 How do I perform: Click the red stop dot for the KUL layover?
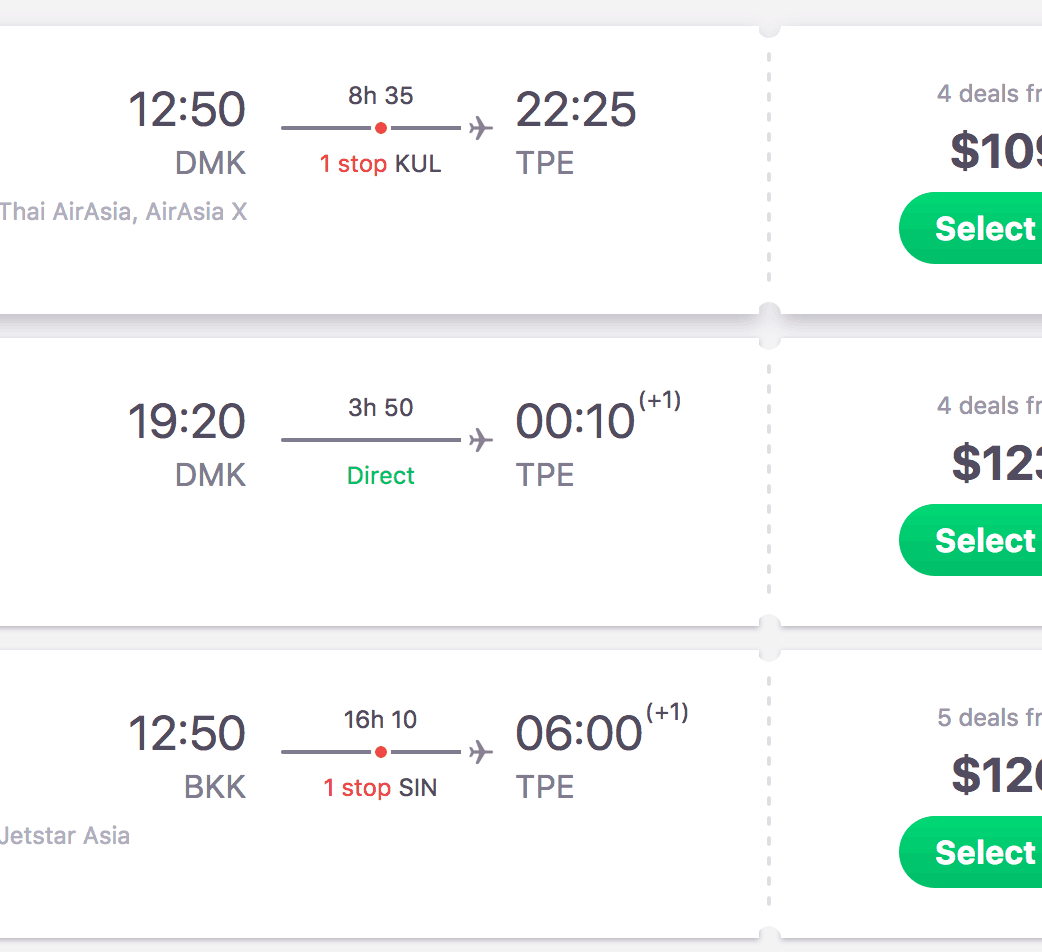coord(381,129)
